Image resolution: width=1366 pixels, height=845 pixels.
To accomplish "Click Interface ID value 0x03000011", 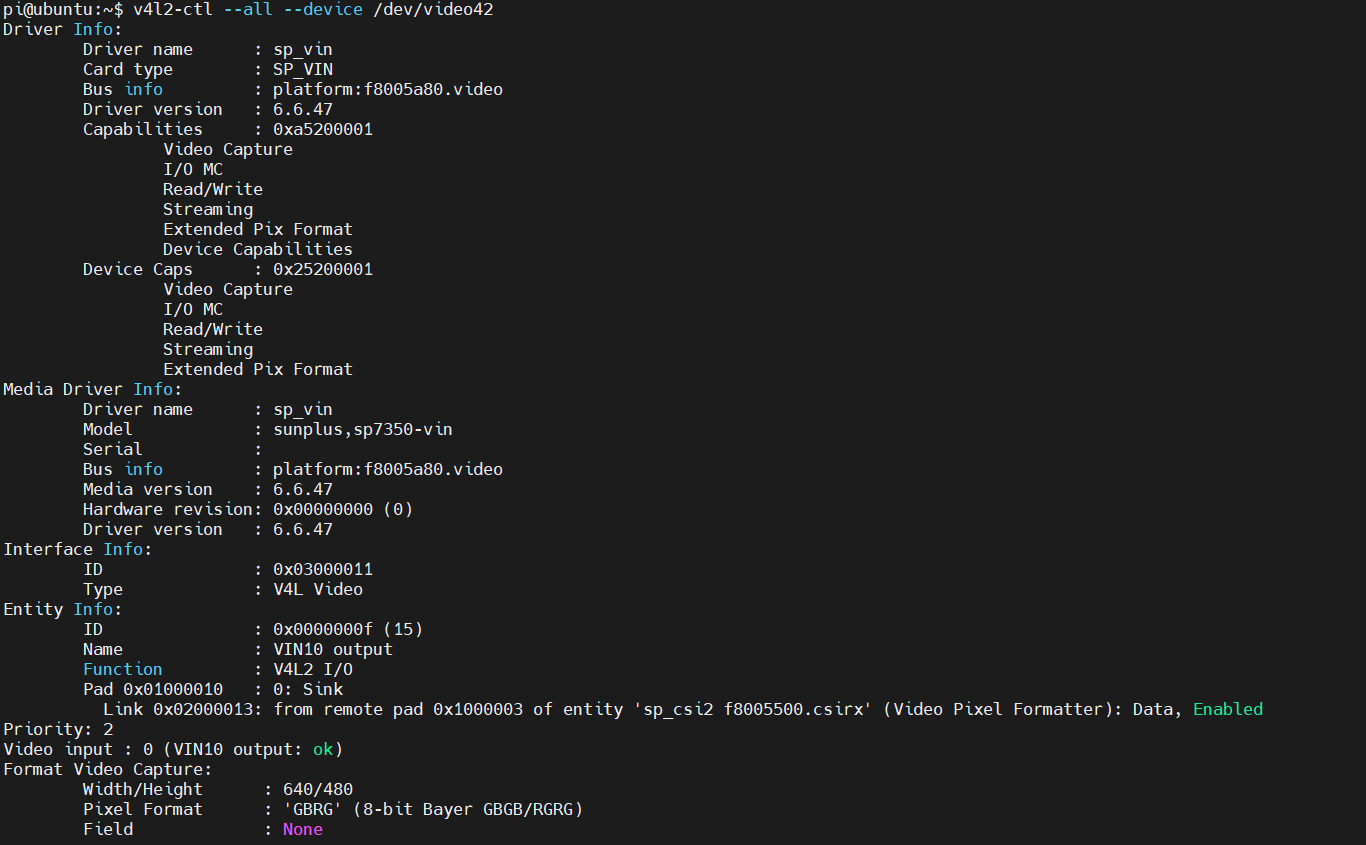I will [x=323, y=569].
